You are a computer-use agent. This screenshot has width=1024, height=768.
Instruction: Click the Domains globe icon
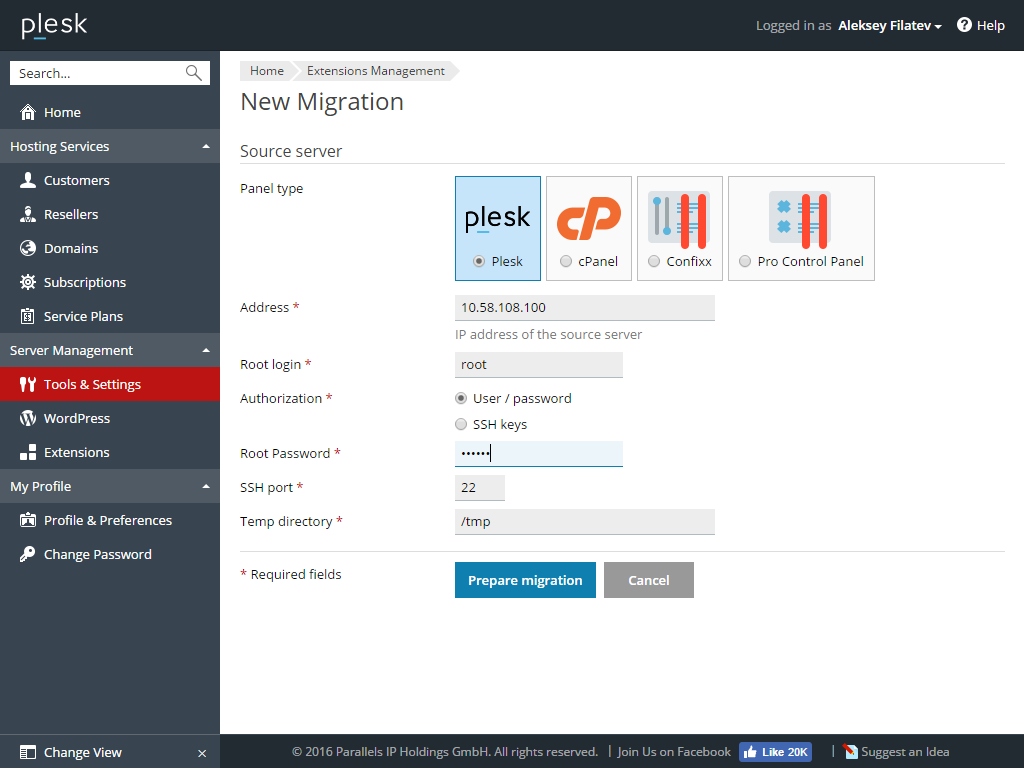[x=28, y=248]
